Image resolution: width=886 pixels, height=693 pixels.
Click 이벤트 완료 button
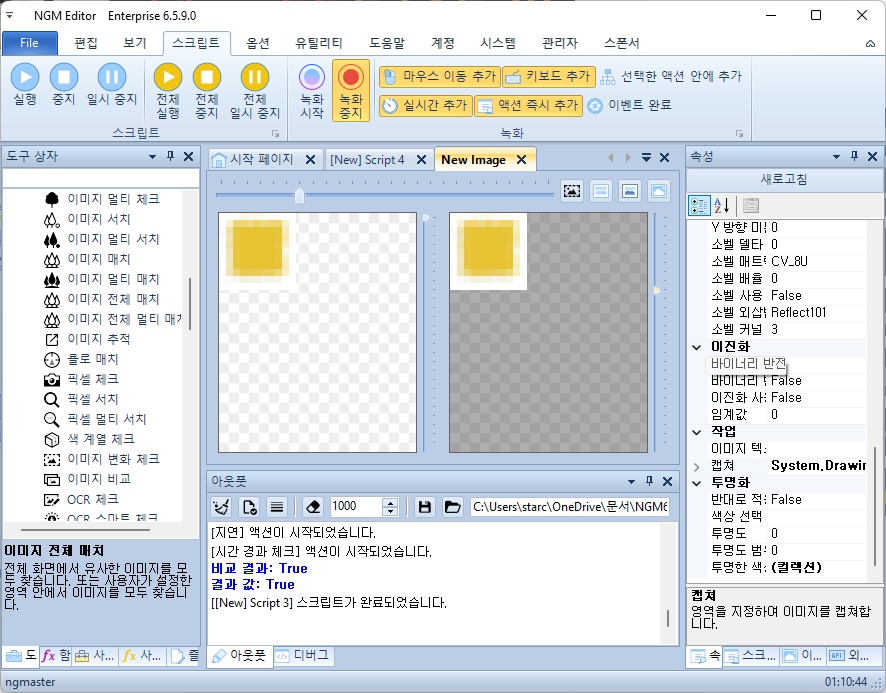click(629, 105)
